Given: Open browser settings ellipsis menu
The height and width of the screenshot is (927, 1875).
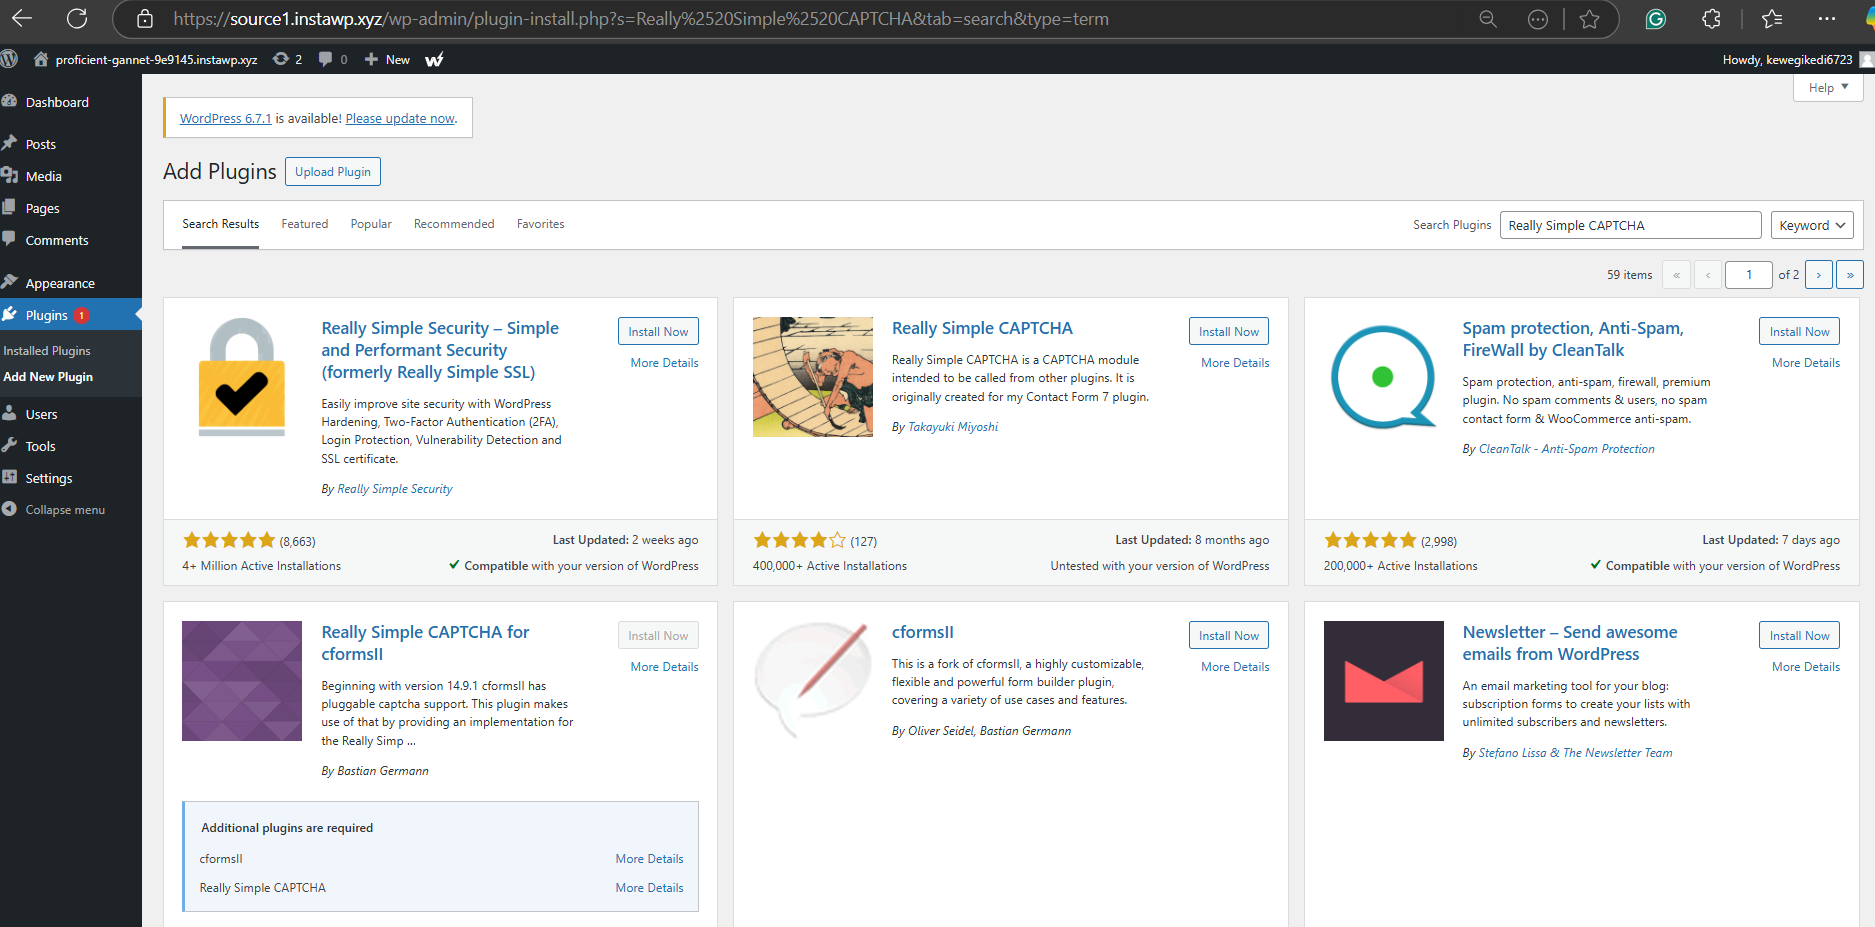Looking at the screenshot, I should point(1827,19).
